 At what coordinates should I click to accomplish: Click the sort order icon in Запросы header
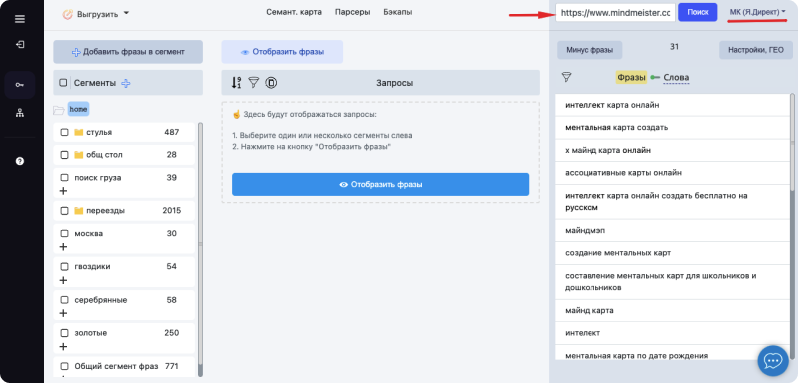236,82
